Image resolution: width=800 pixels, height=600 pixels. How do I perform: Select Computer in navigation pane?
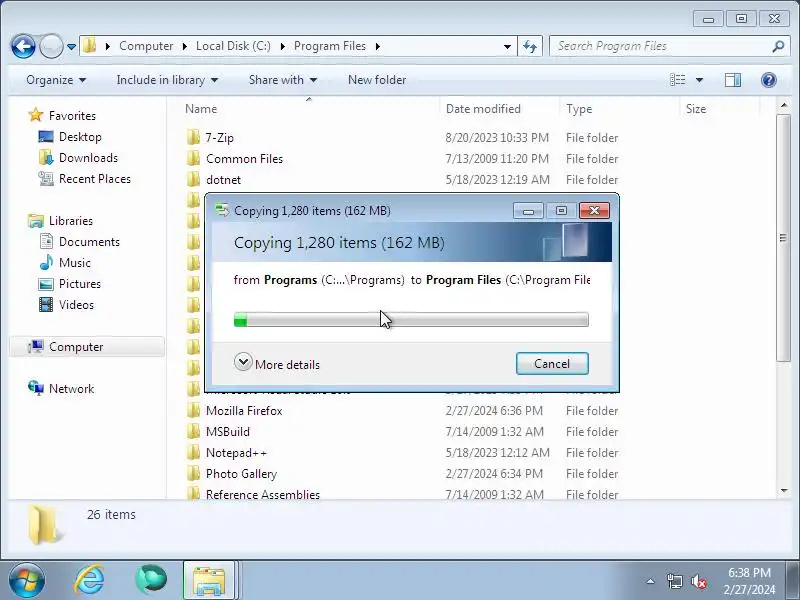[x=76, y=347]
